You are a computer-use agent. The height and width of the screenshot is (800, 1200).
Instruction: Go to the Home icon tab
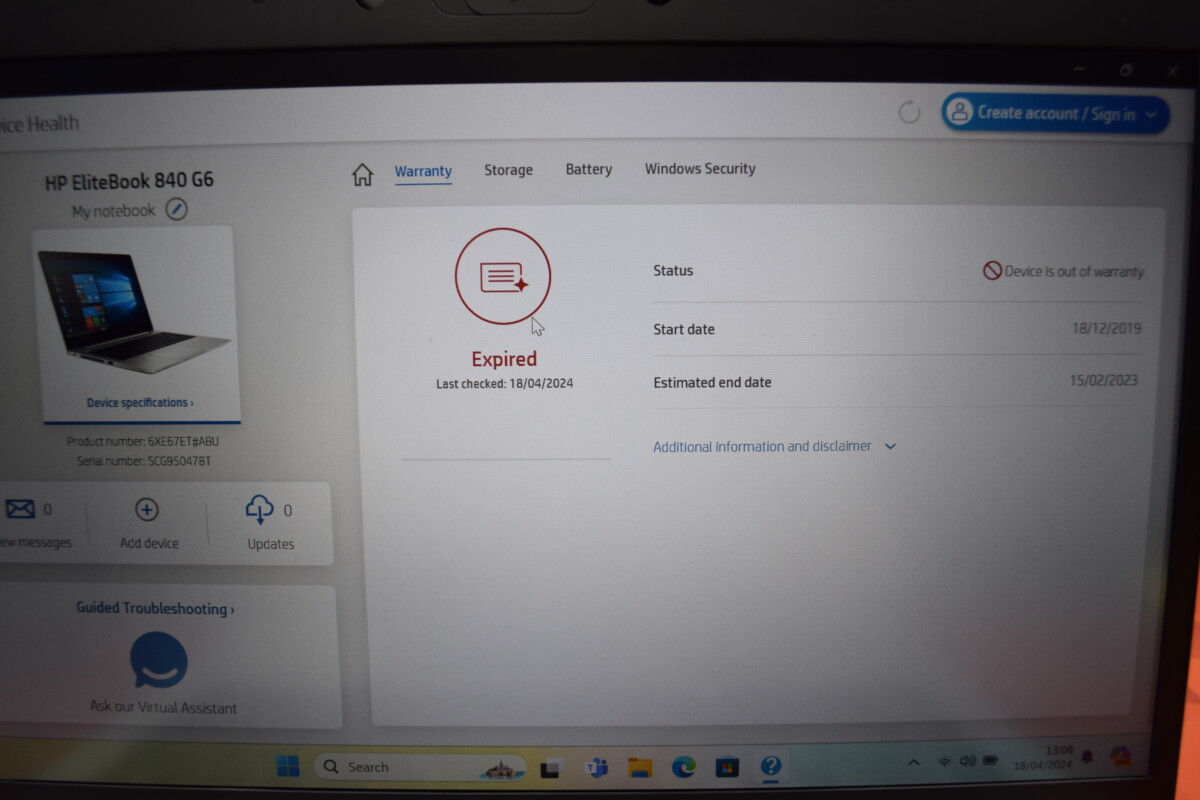pyautogui.click(x=362, y=175)
